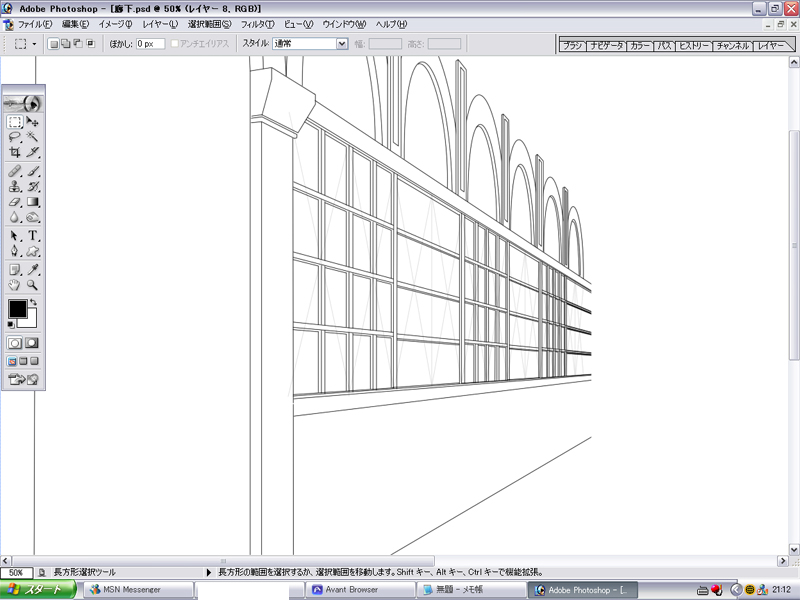Open the チャンネル palette tab
800x600 pixels.
733,46
